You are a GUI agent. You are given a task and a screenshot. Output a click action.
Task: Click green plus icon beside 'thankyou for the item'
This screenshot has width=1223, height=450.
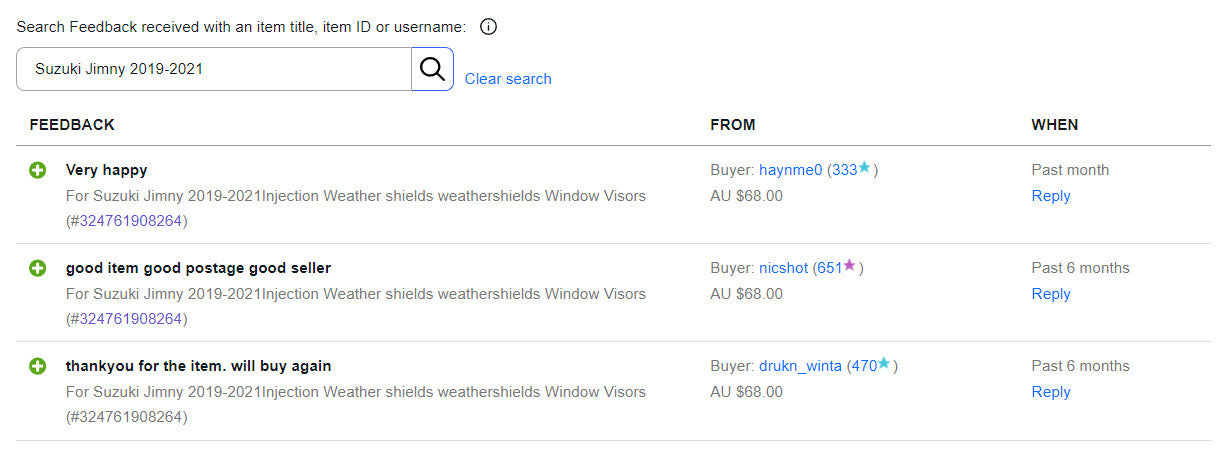[38, 366]
